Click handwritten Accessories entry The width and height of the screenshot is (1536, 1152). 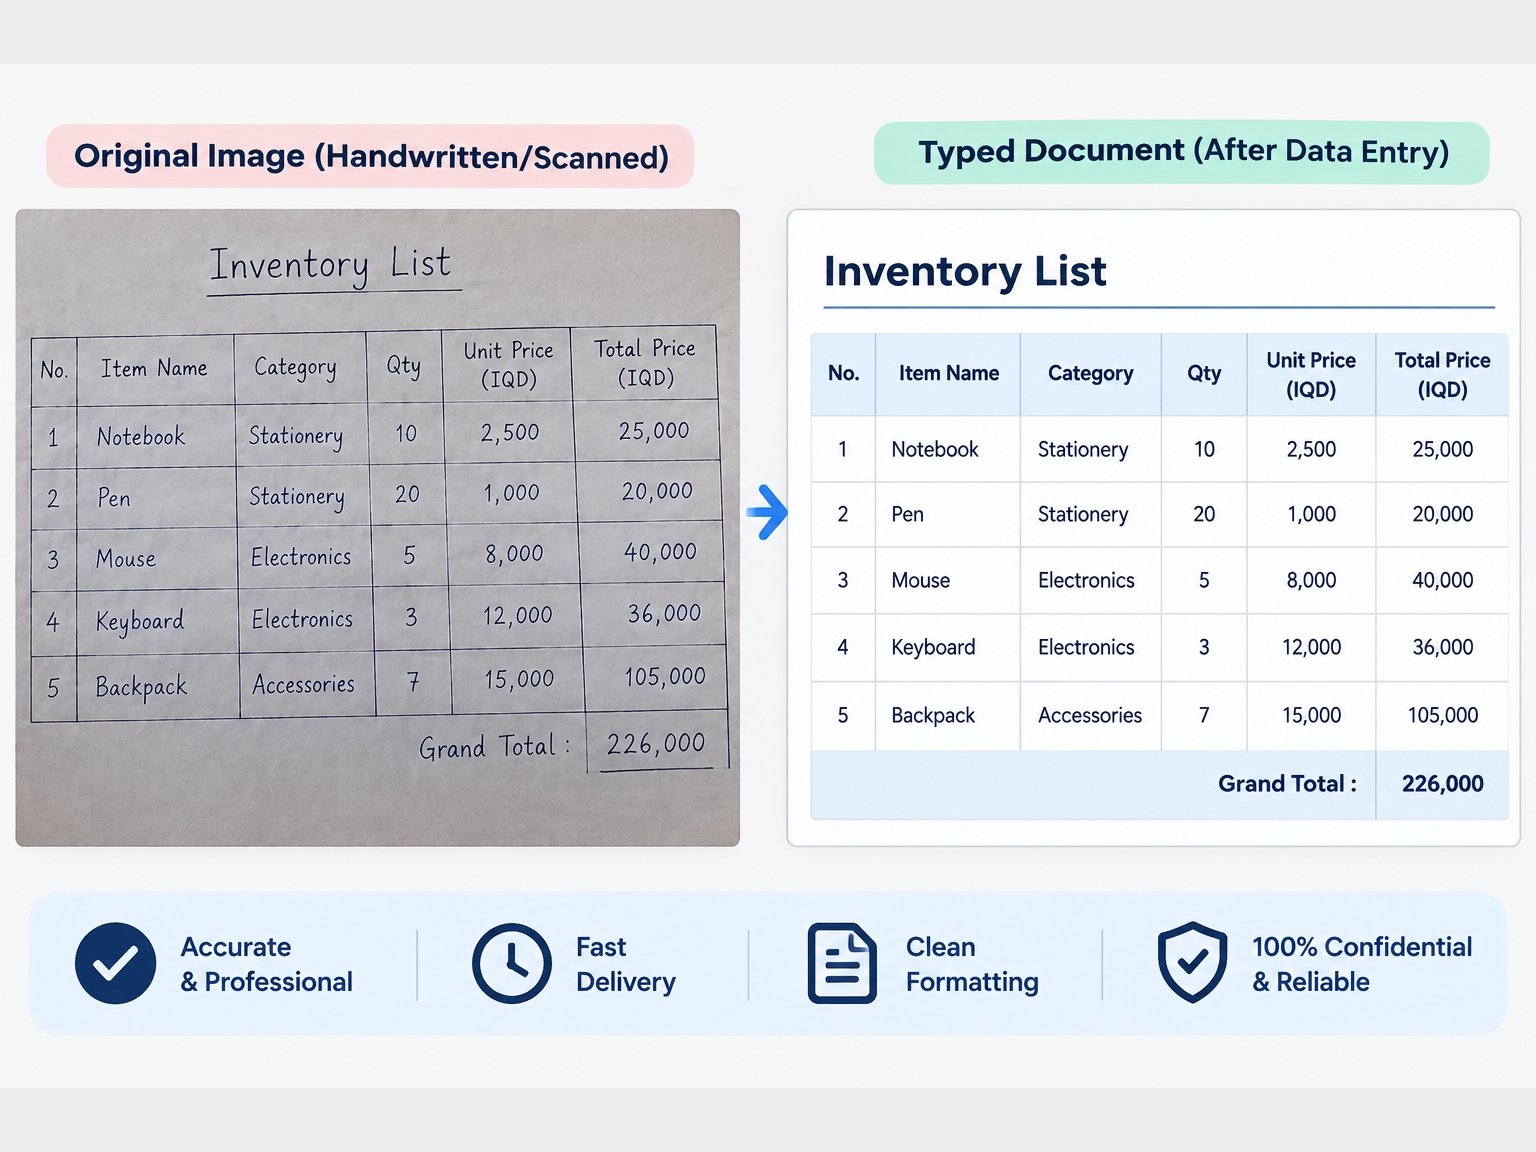point(303,684)
